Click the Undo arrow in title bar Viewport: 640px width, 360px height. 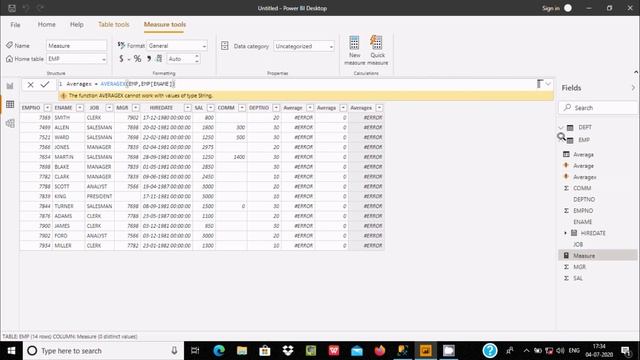[26, 8]
